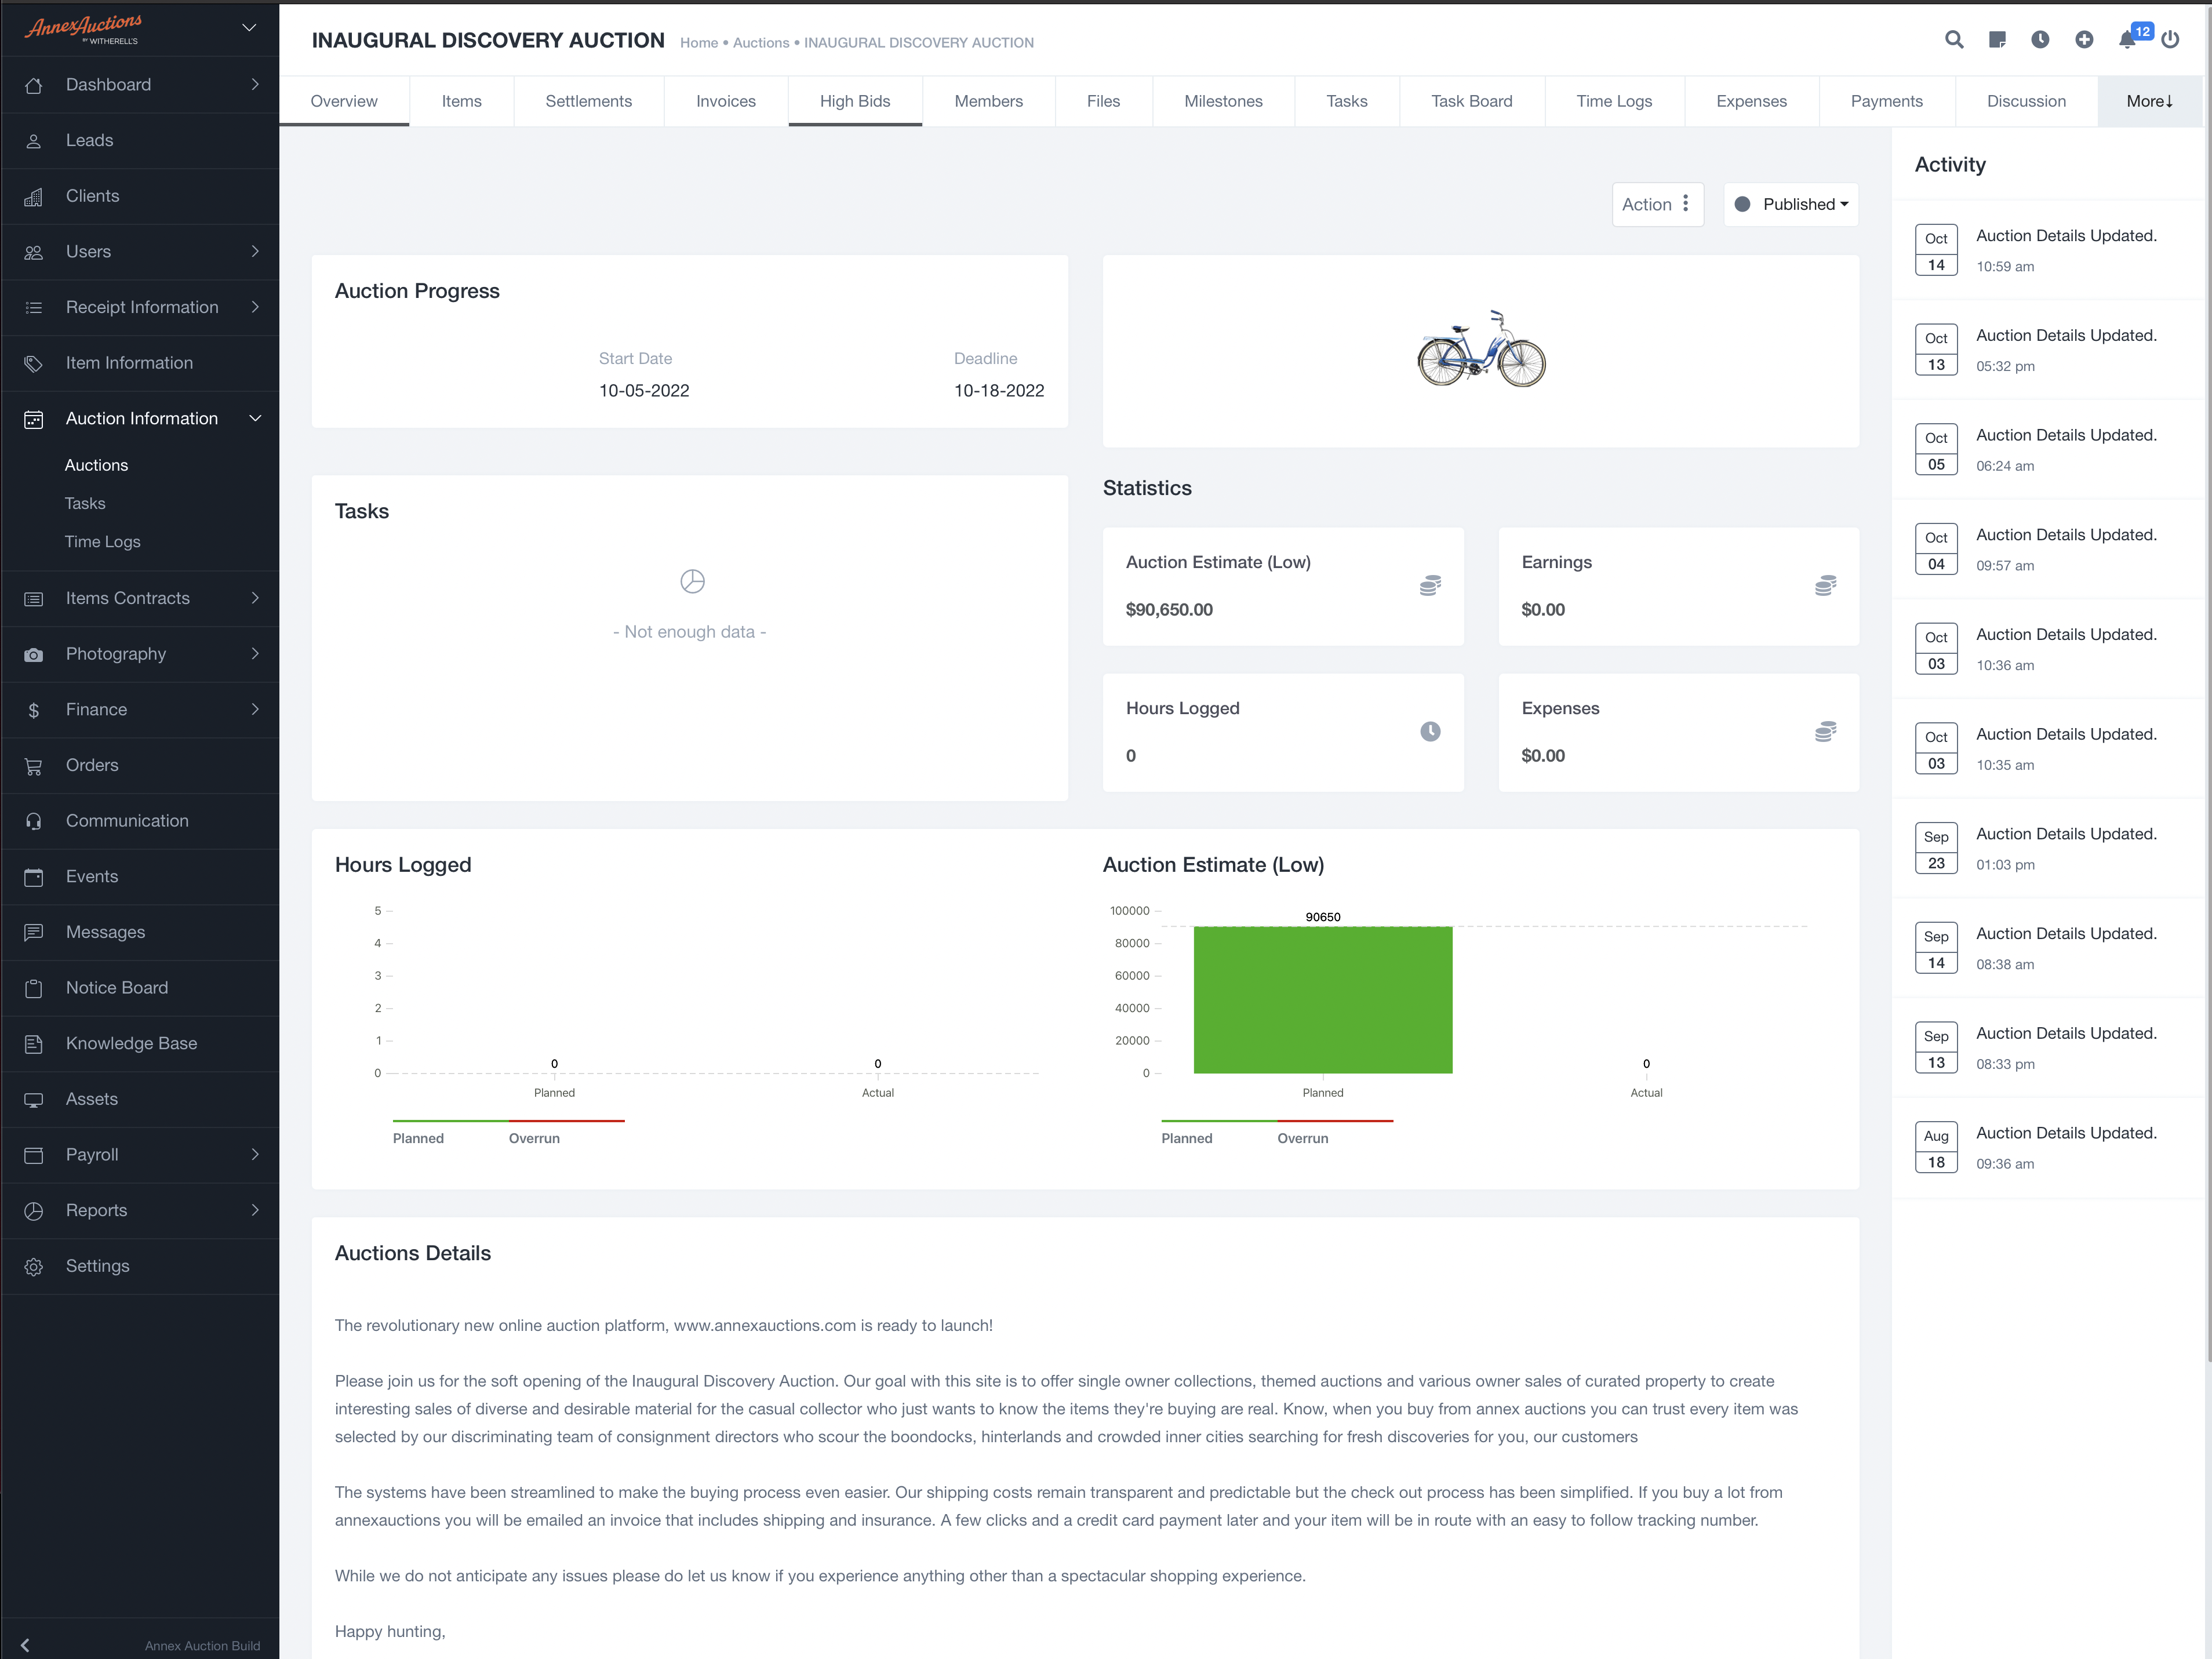Switch to the Settlements tab
Viewport: 2212px width, 1659px height.
[x=588, y=101]
